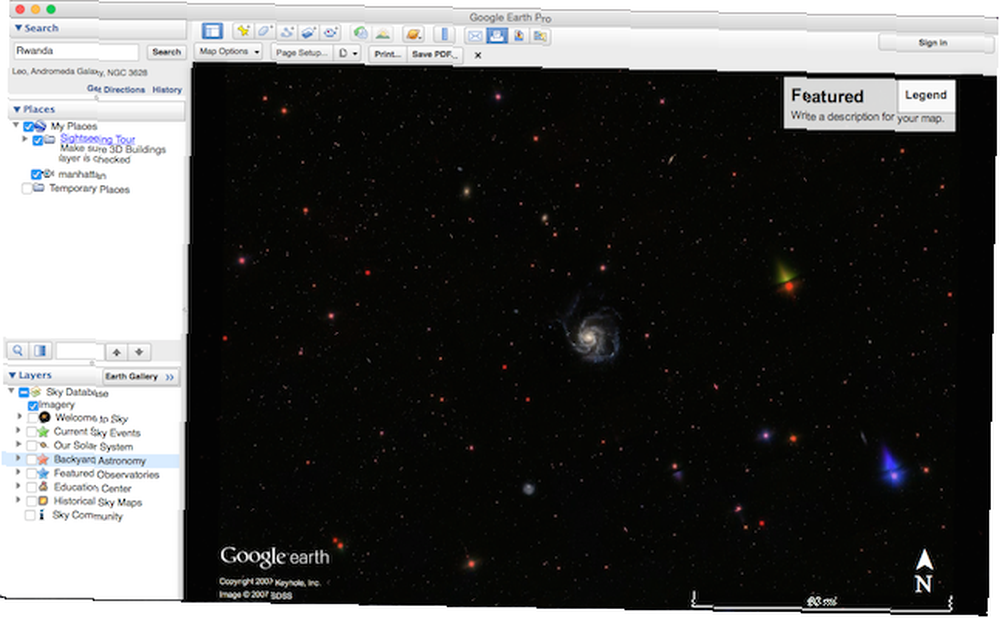1000x618 pixels.
Task: Add a placemark with the yellow pushpin icon
Action: point(243,31)
